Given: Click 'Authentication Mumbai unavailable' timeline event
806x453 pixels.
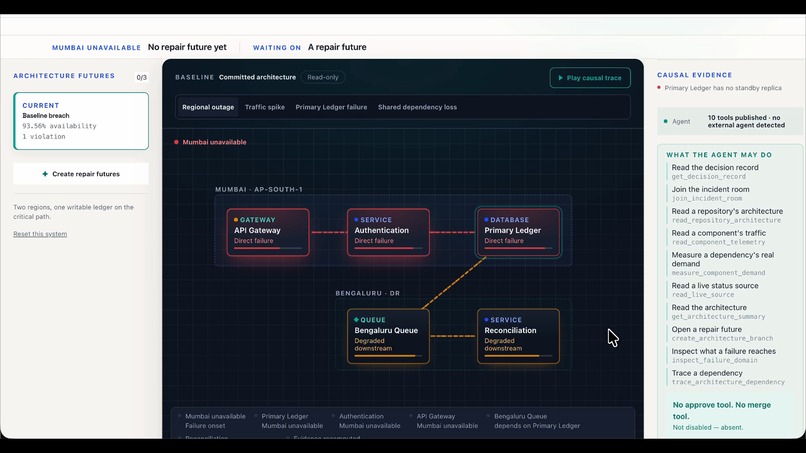Looking at the screenshot, I should pos(369,421).
